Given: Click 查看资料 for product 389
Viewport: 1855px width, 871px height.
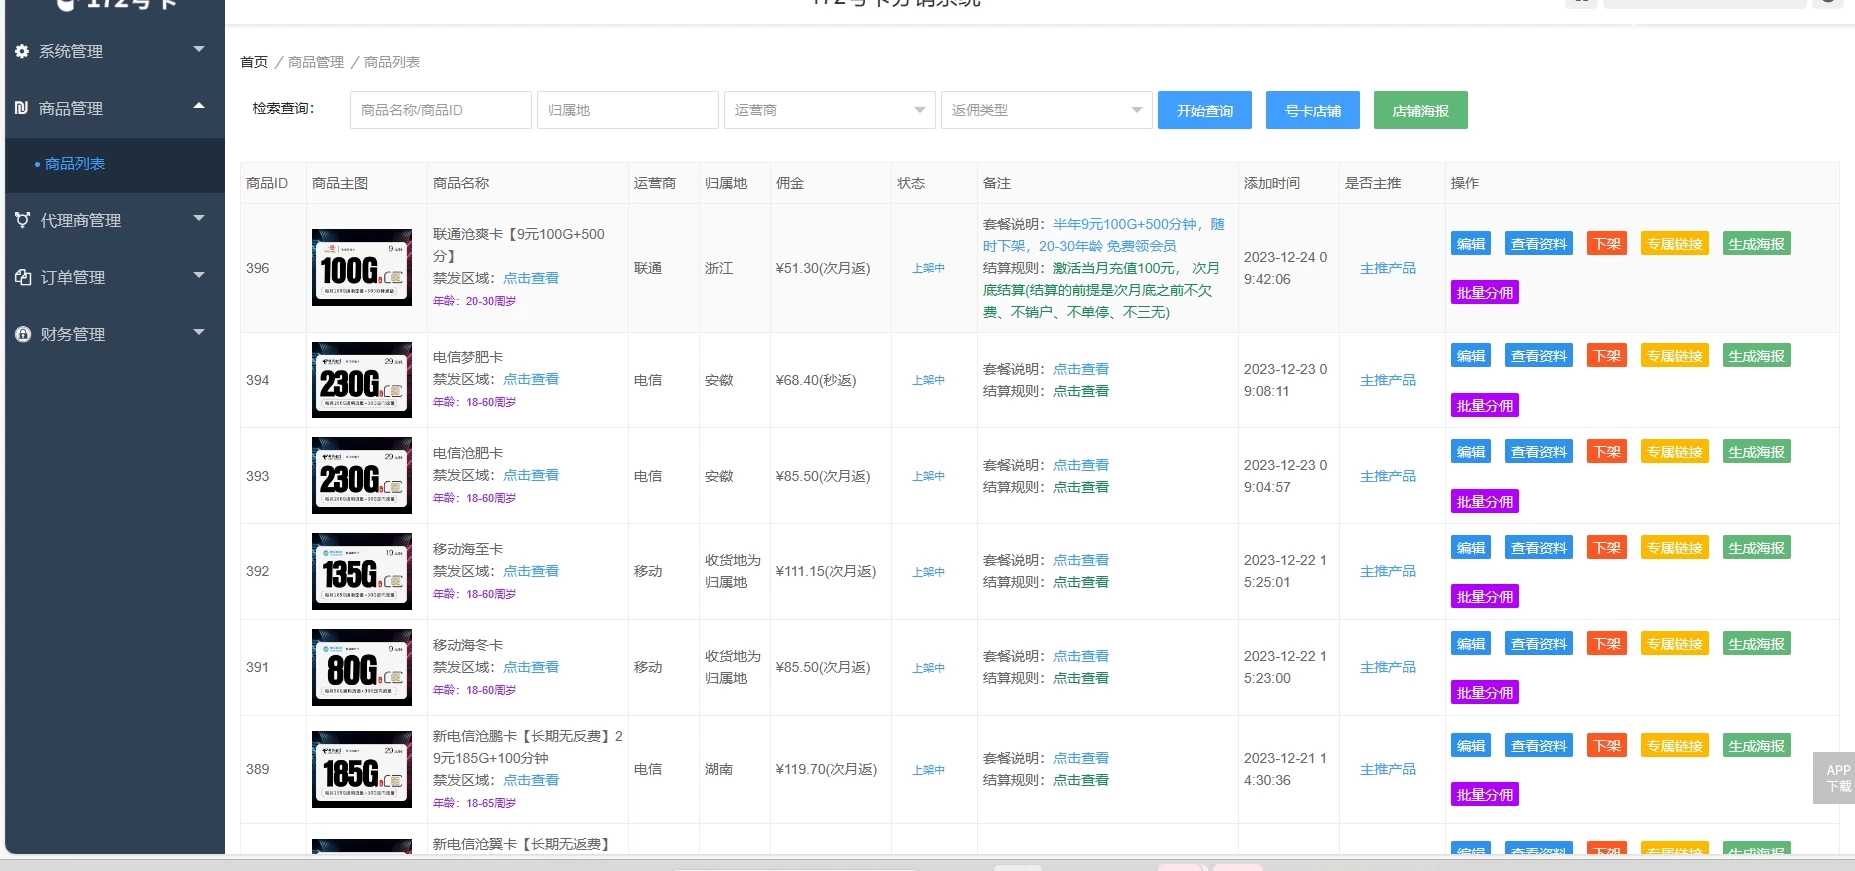Looking at the screenshot, I should (1539, 746).
